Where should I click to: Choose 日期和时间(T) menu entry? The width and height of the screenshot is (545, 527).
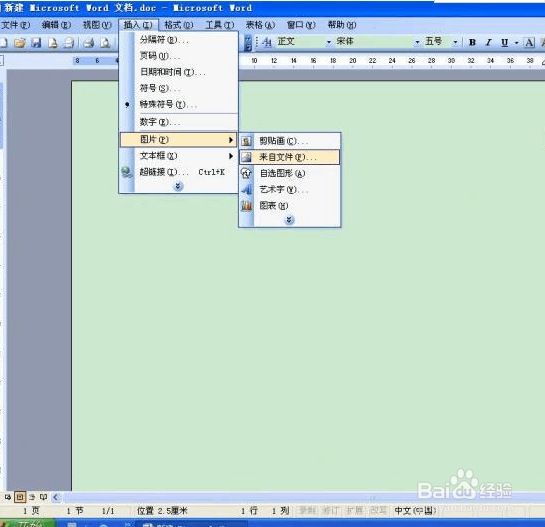coord(179,72)
